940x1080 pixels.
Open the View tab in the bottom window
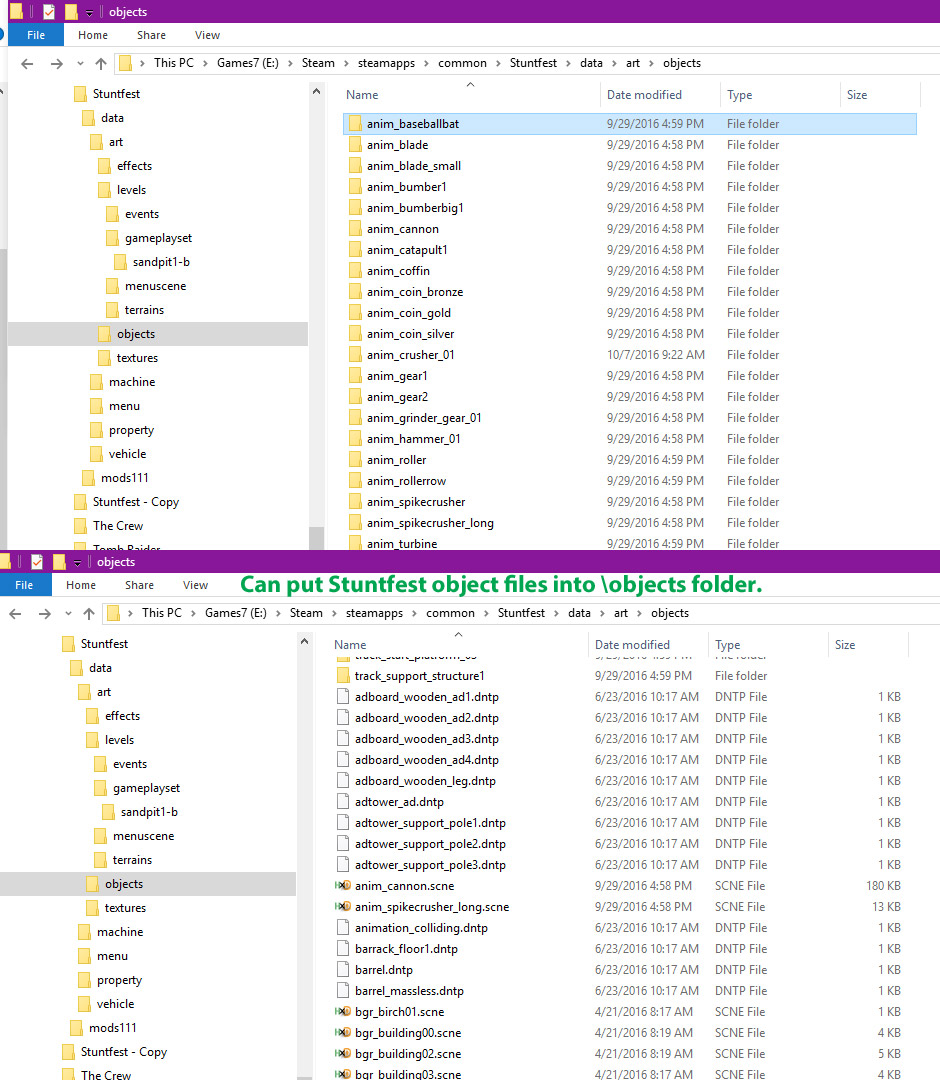196,585
